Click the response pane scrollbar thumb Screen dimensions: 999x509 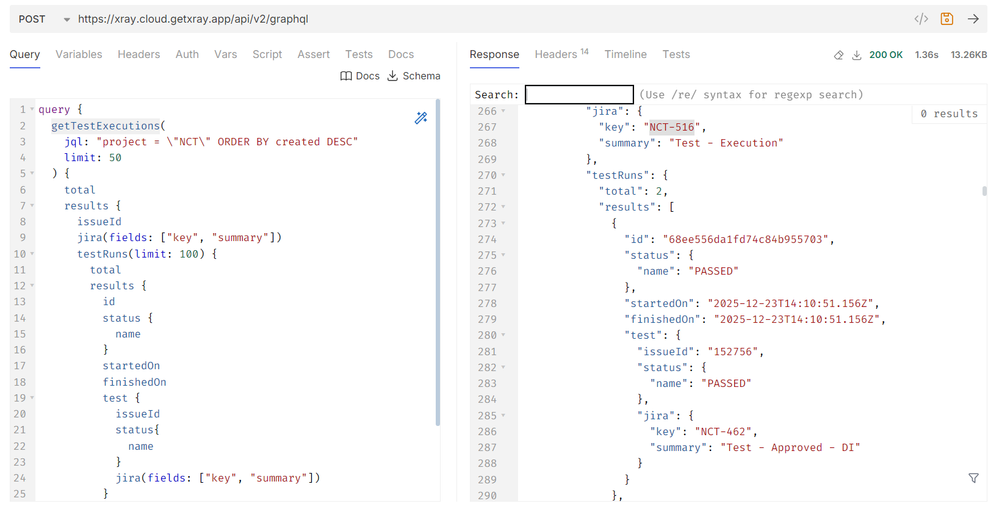coord(984,191)
